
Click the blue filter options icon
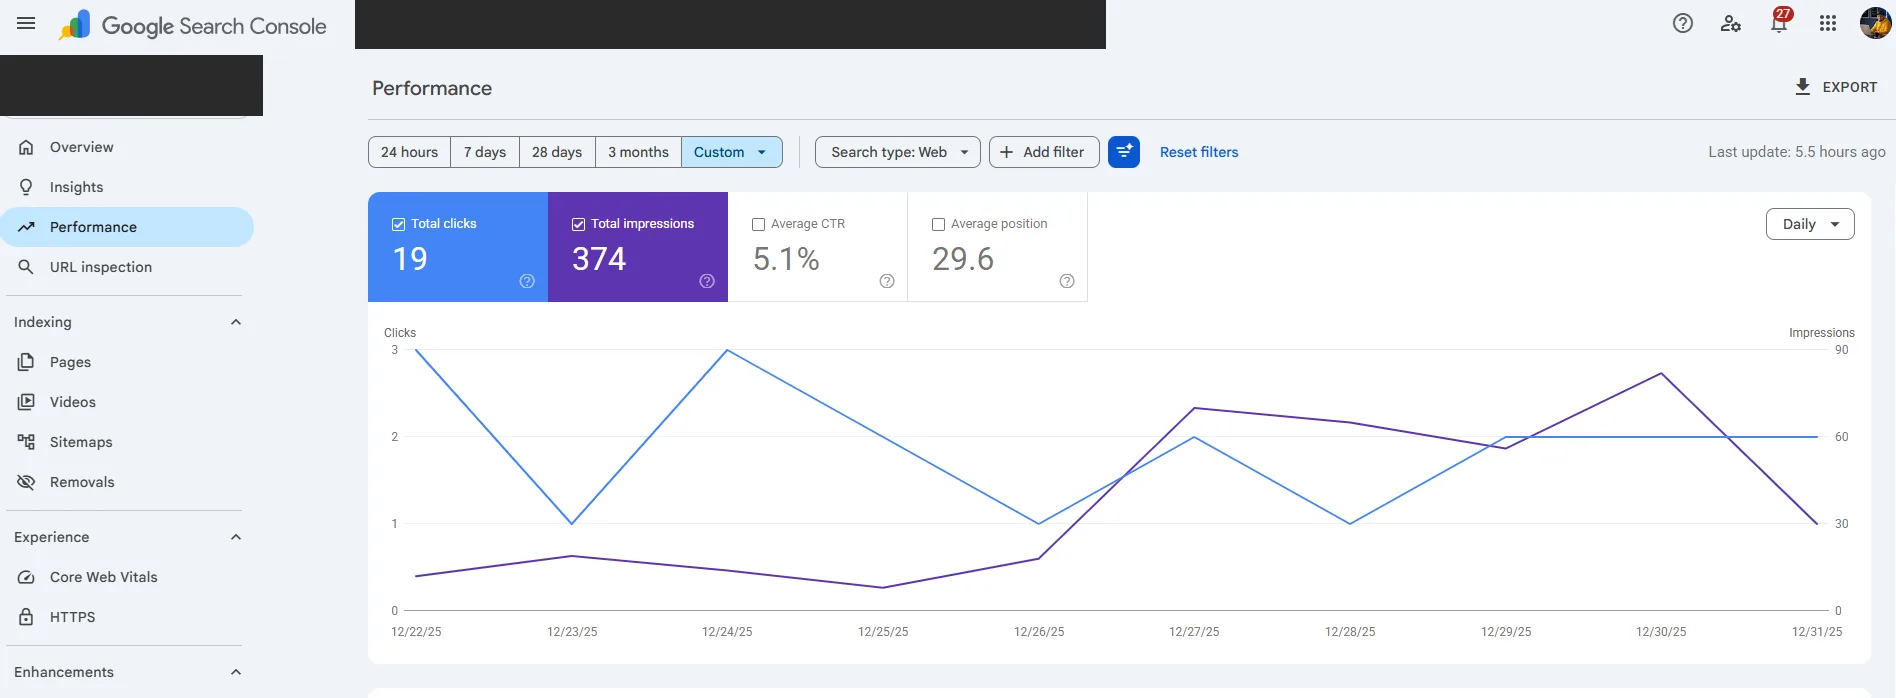click(x=1124, y=152)
